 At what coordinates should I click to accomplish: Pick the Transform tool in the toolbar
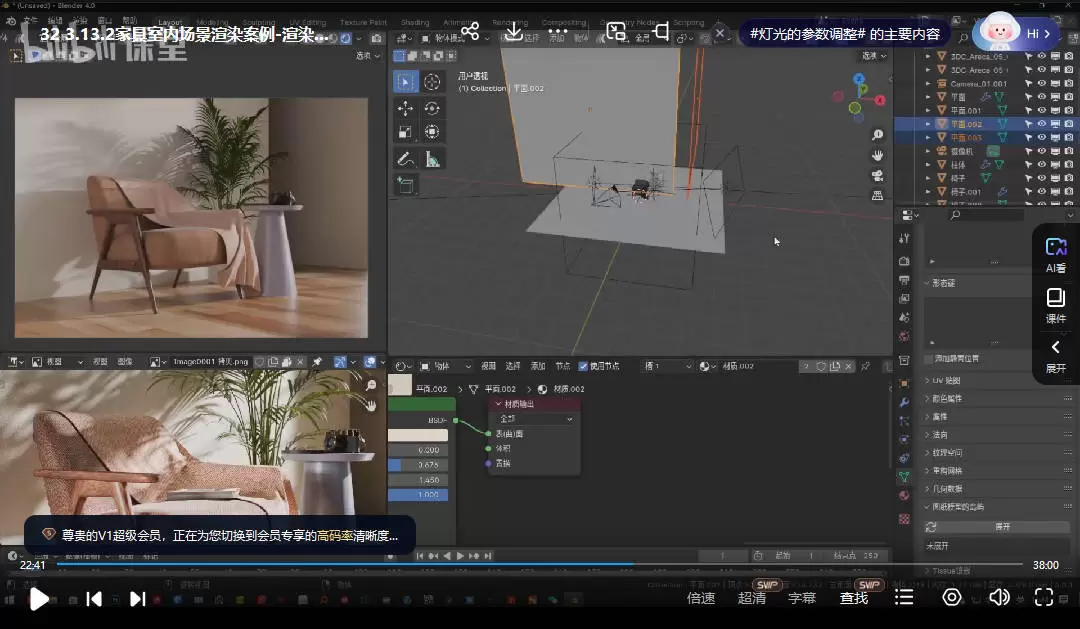click(x=432, y=132)
